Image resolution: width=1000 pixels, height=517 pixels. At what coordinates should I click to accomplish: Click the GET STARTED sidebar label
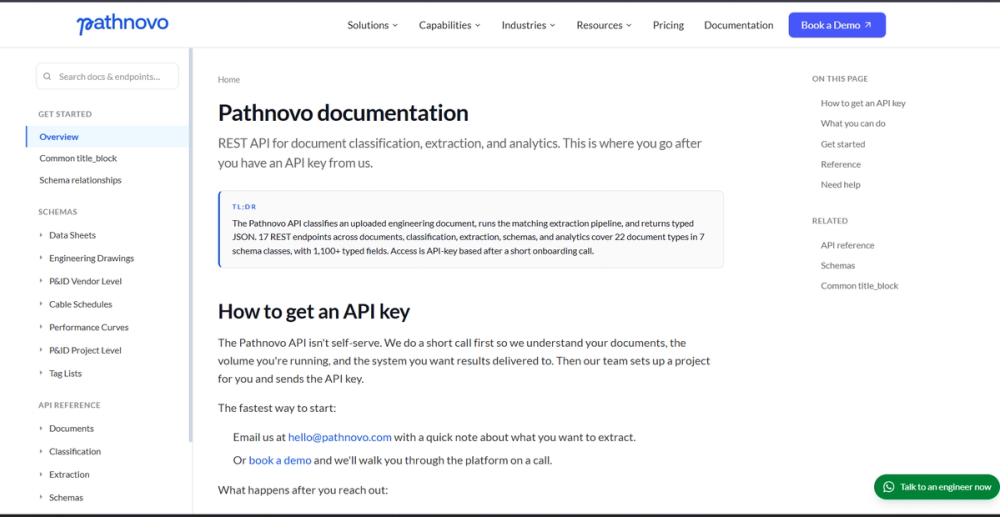(x=65, y=114)
